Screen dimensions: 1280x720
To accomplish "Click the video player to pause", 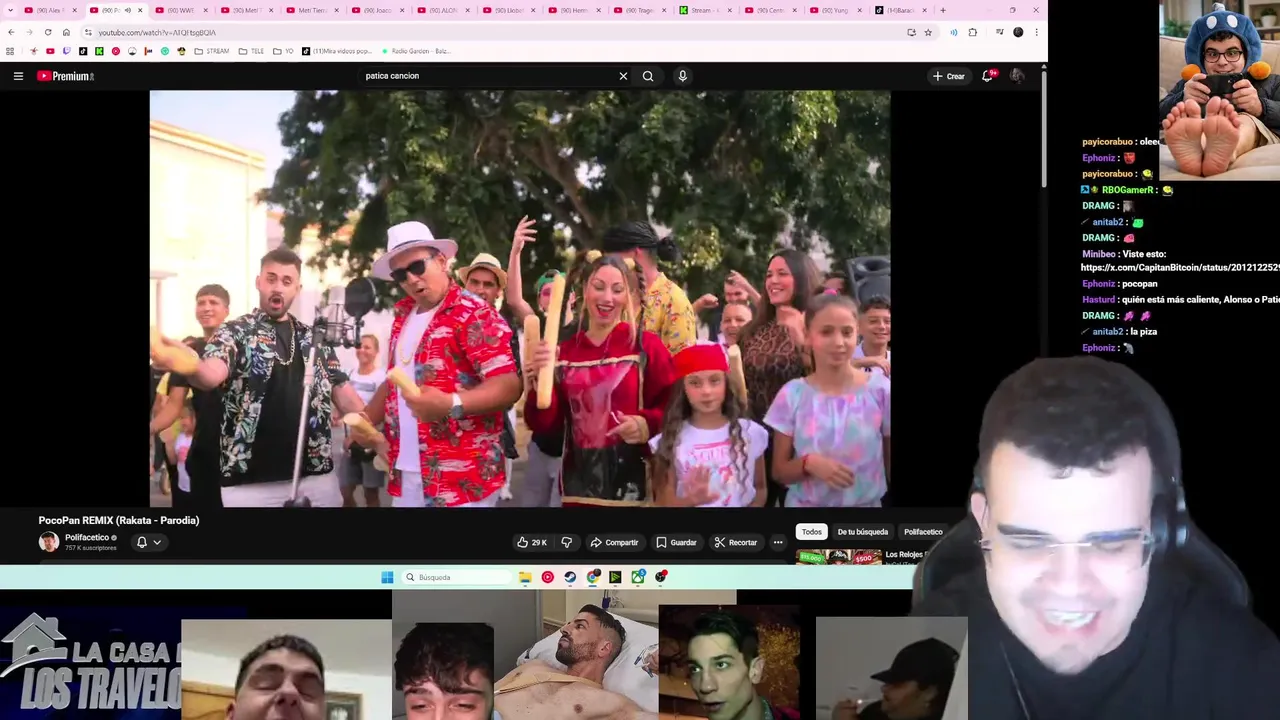I will coord(520,299).
